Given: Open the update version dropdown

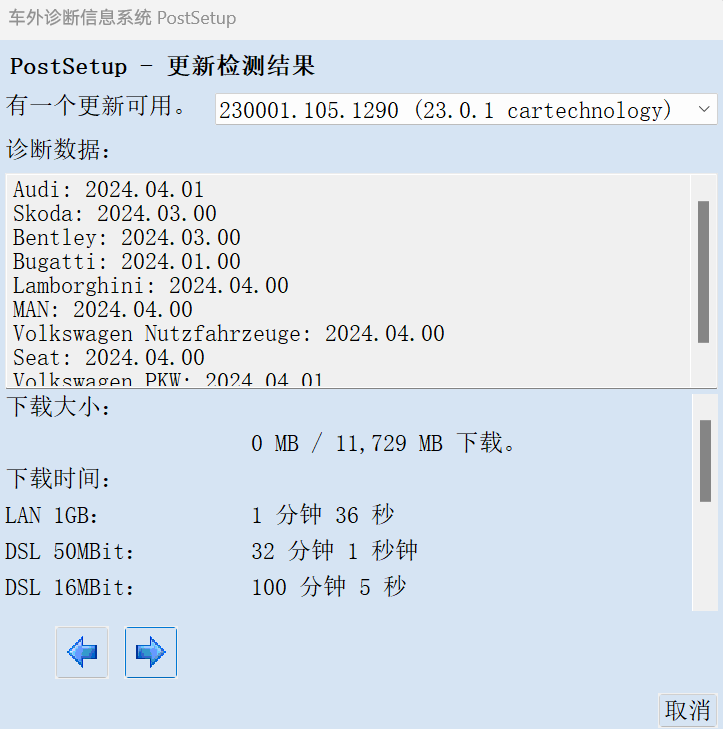Looking at the screenshot, I should (x=466, y=110).
